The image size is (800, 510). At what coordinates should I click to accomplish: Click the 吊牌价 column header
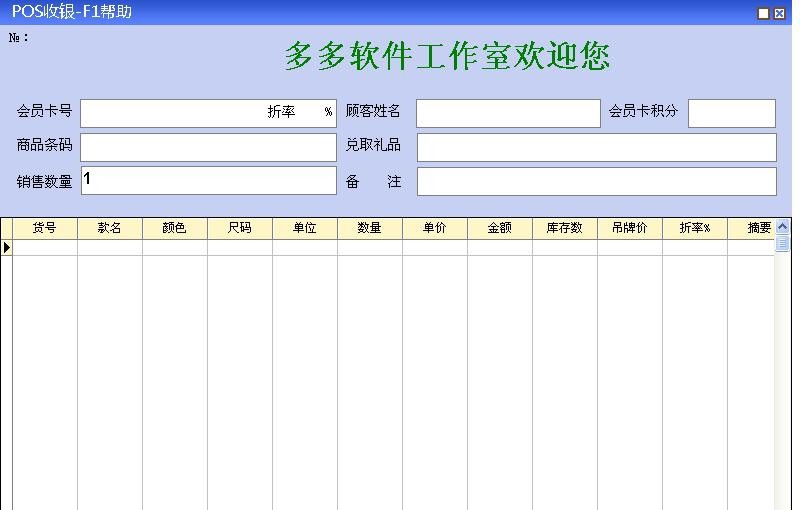(630, 228)
